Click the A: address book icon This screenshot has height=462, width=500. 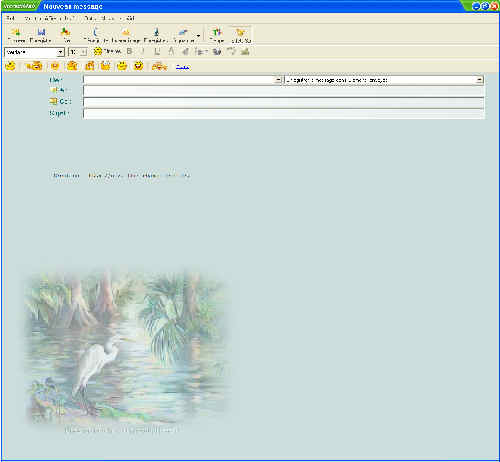[53, 90]
